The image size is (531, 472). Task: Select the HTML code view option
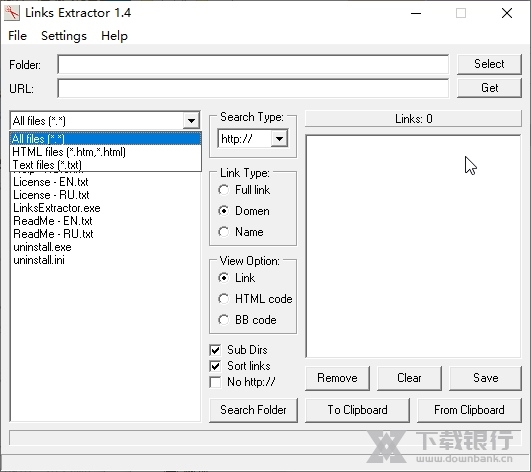(255, 299)
